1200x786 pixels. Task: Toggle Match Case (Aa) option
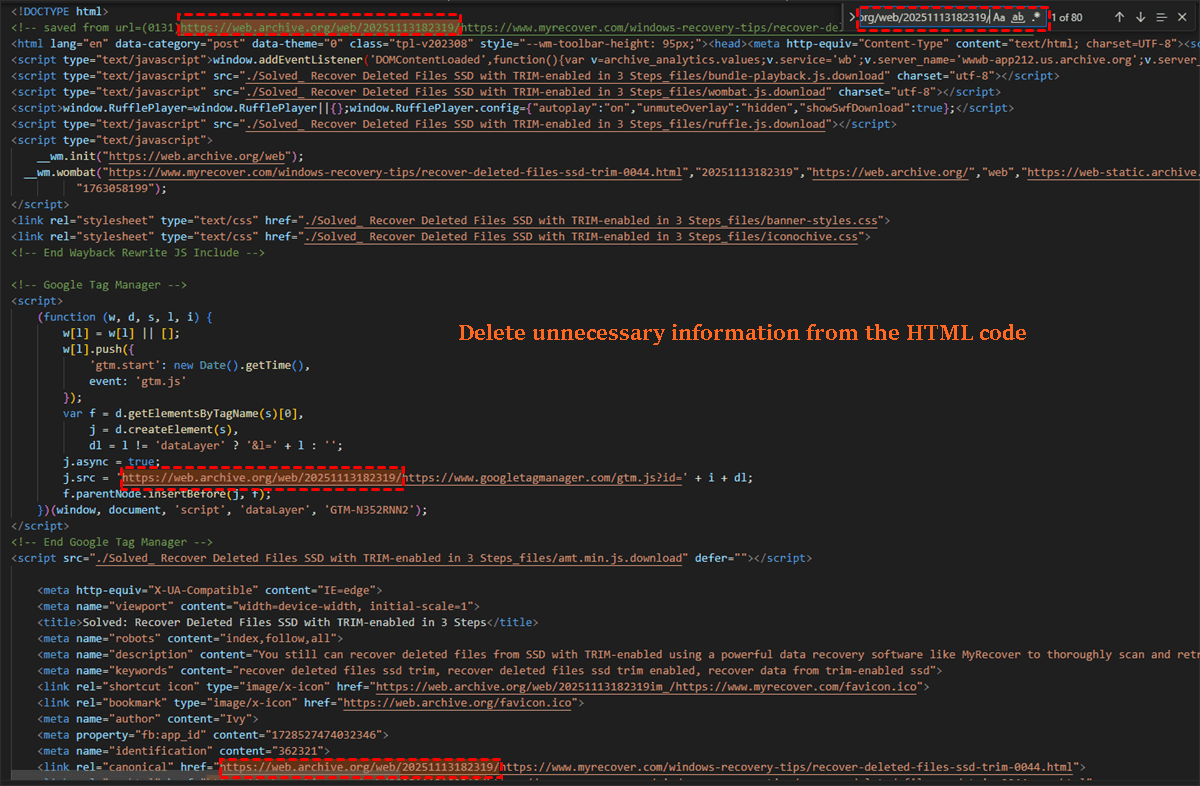tap(1000, 17)
